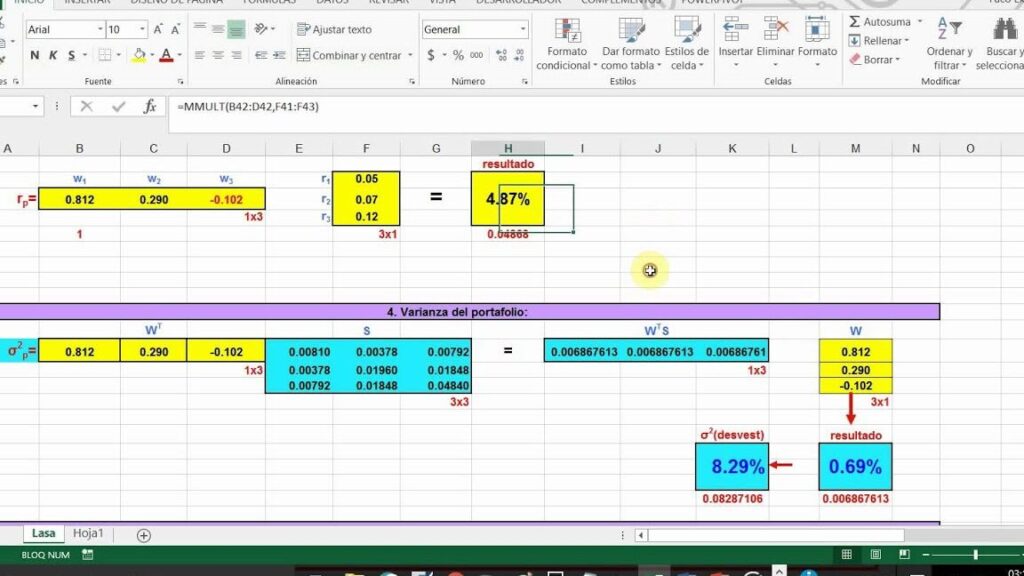Click Combinar y centrar button

pyautogui.click(x=349, y=56)
